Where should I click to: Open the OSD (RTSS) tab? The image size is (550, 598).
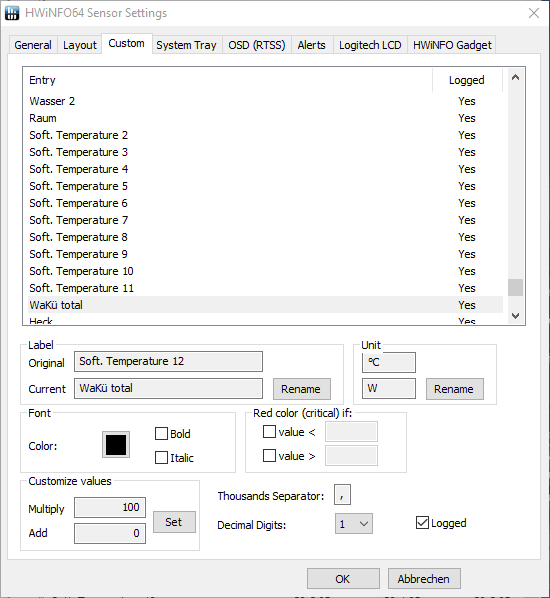pyautogui.click(x=257, y=45)
